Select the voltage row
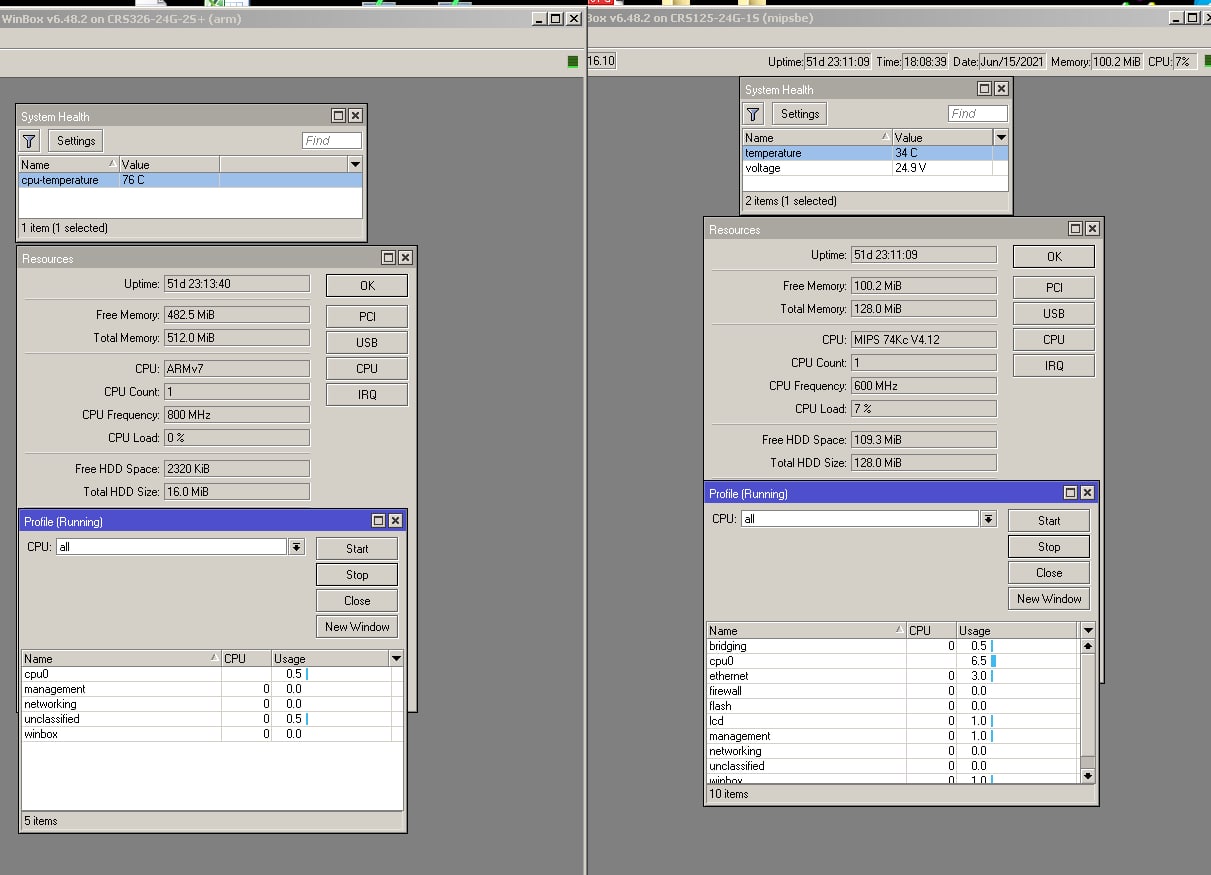The width and height of the screenshot is (1211, 875). pyautogui.click(x=875, y=168)
